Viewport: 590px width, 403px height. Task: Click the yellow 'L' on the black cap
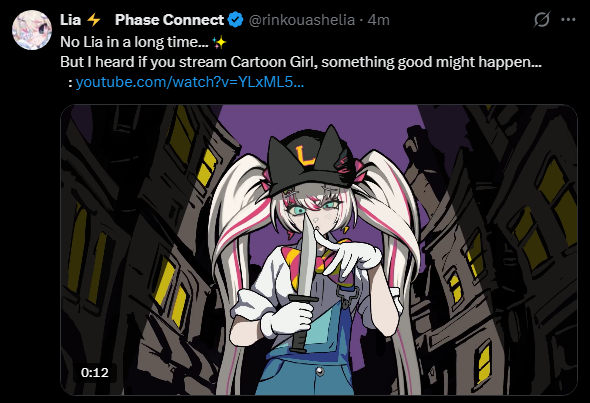(305, 156)
